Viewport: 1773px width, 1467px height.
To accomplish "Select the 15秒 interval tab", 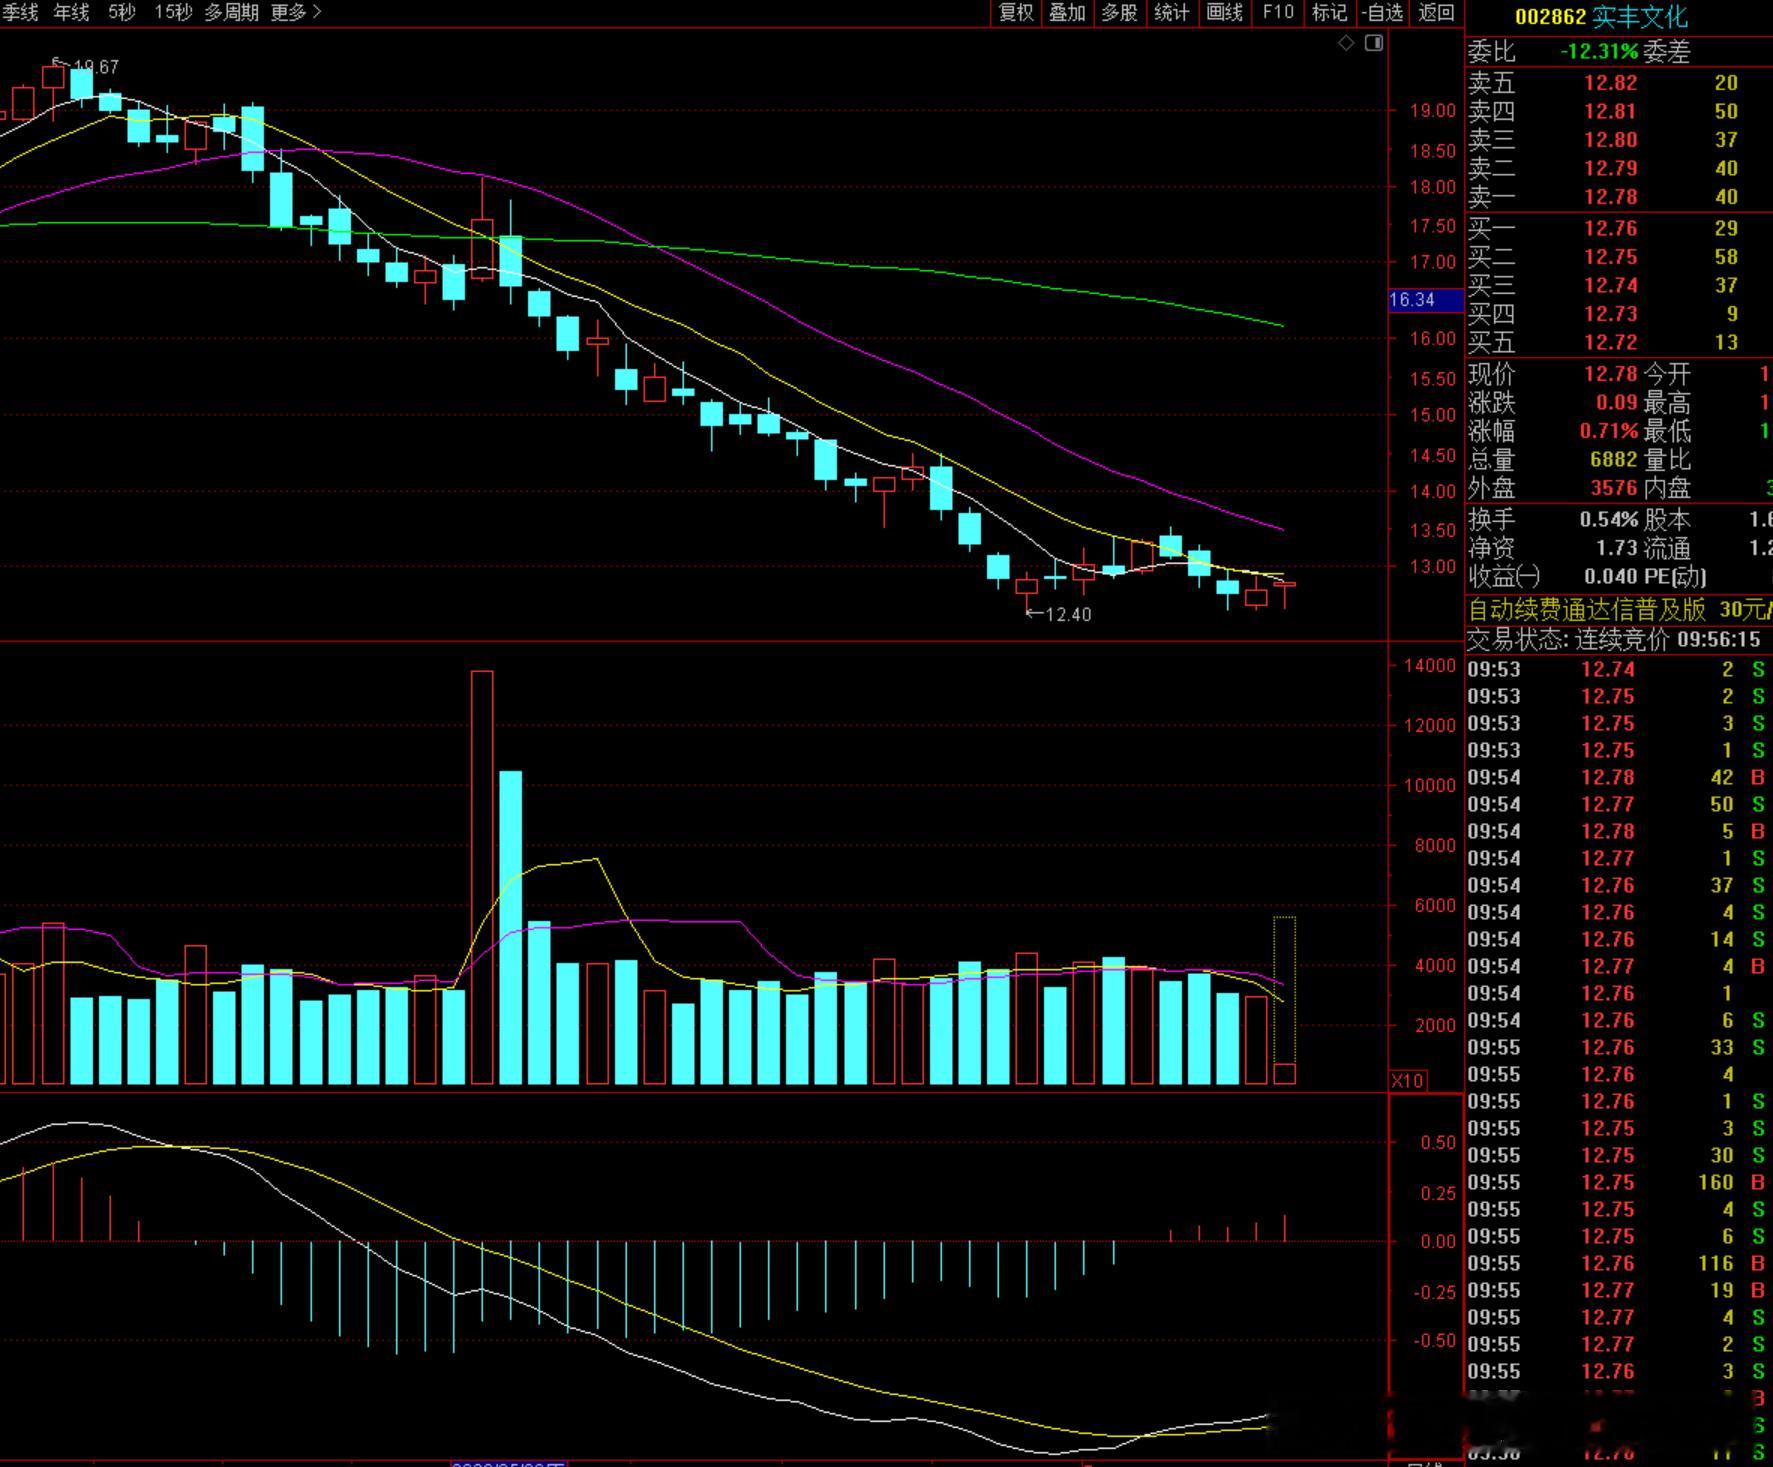I will 173,12.
